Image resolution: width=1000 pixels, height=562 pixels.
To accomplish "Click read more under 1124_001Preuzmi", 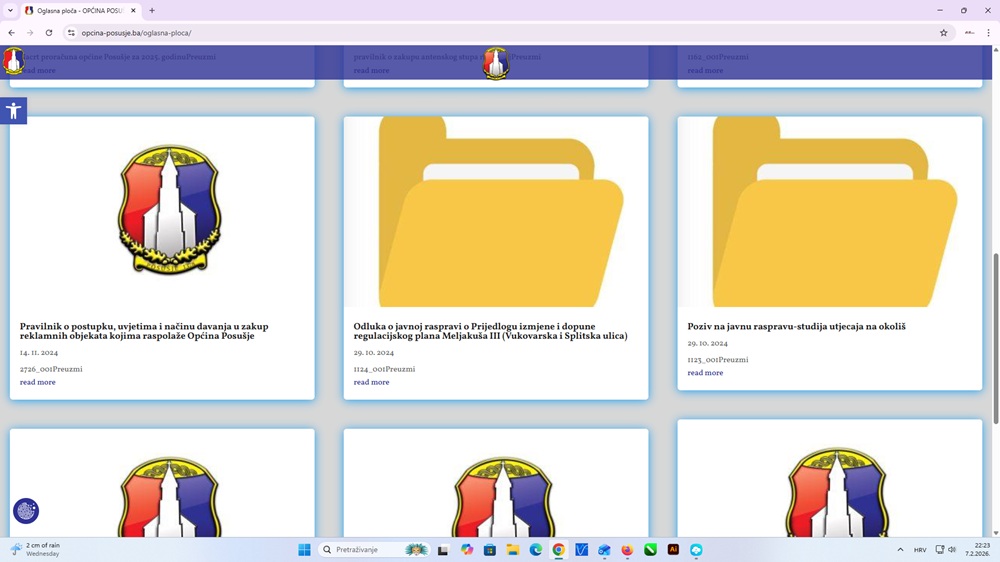I will (x=371, y=382).
